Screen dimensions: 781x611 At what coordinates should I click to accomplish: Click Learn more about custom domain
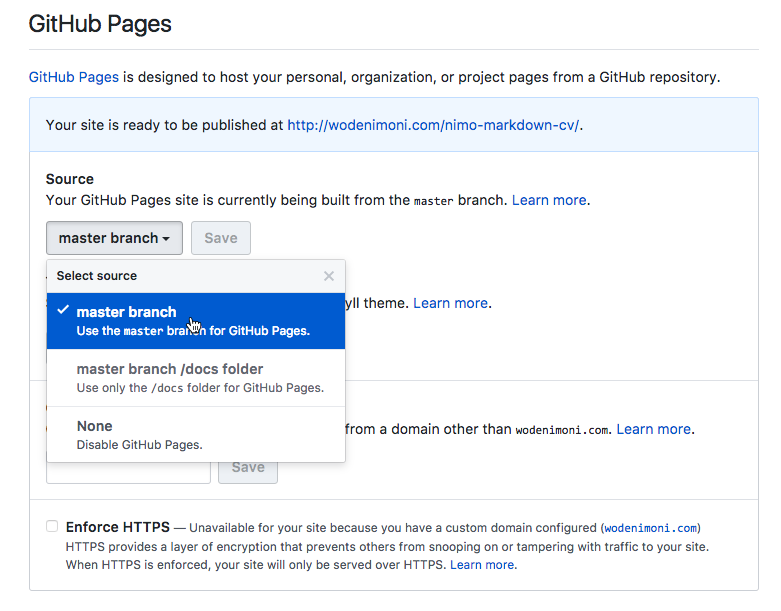tap(653, 429)
